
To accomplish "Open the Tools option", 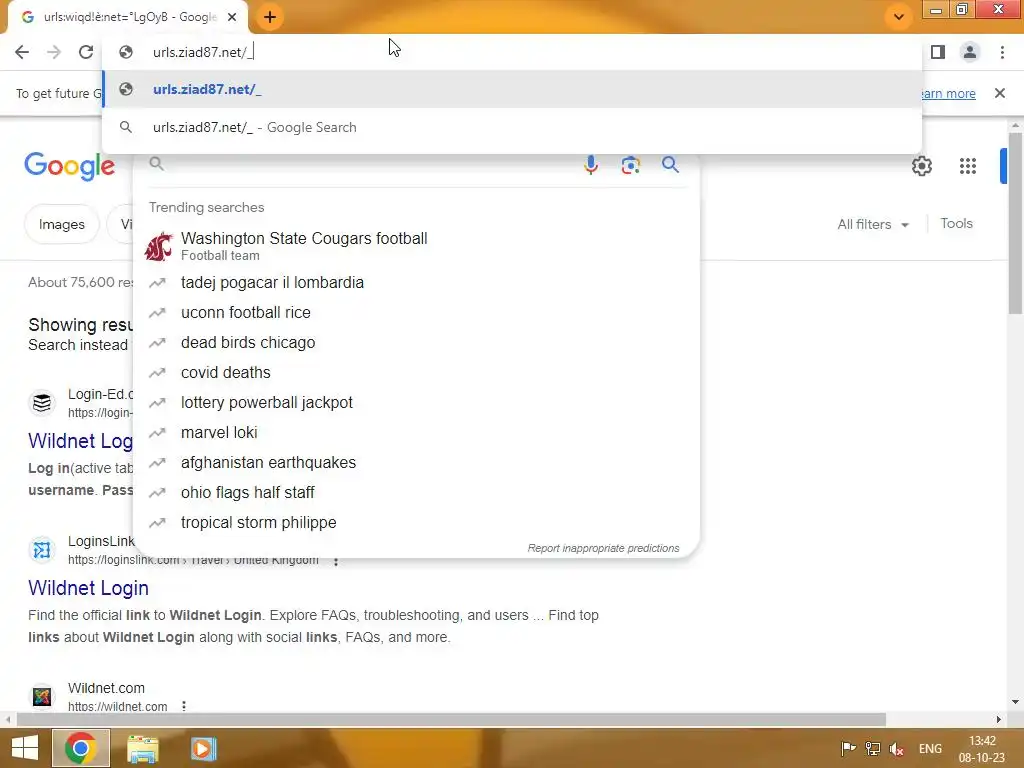I will click(x=957, y=223).
